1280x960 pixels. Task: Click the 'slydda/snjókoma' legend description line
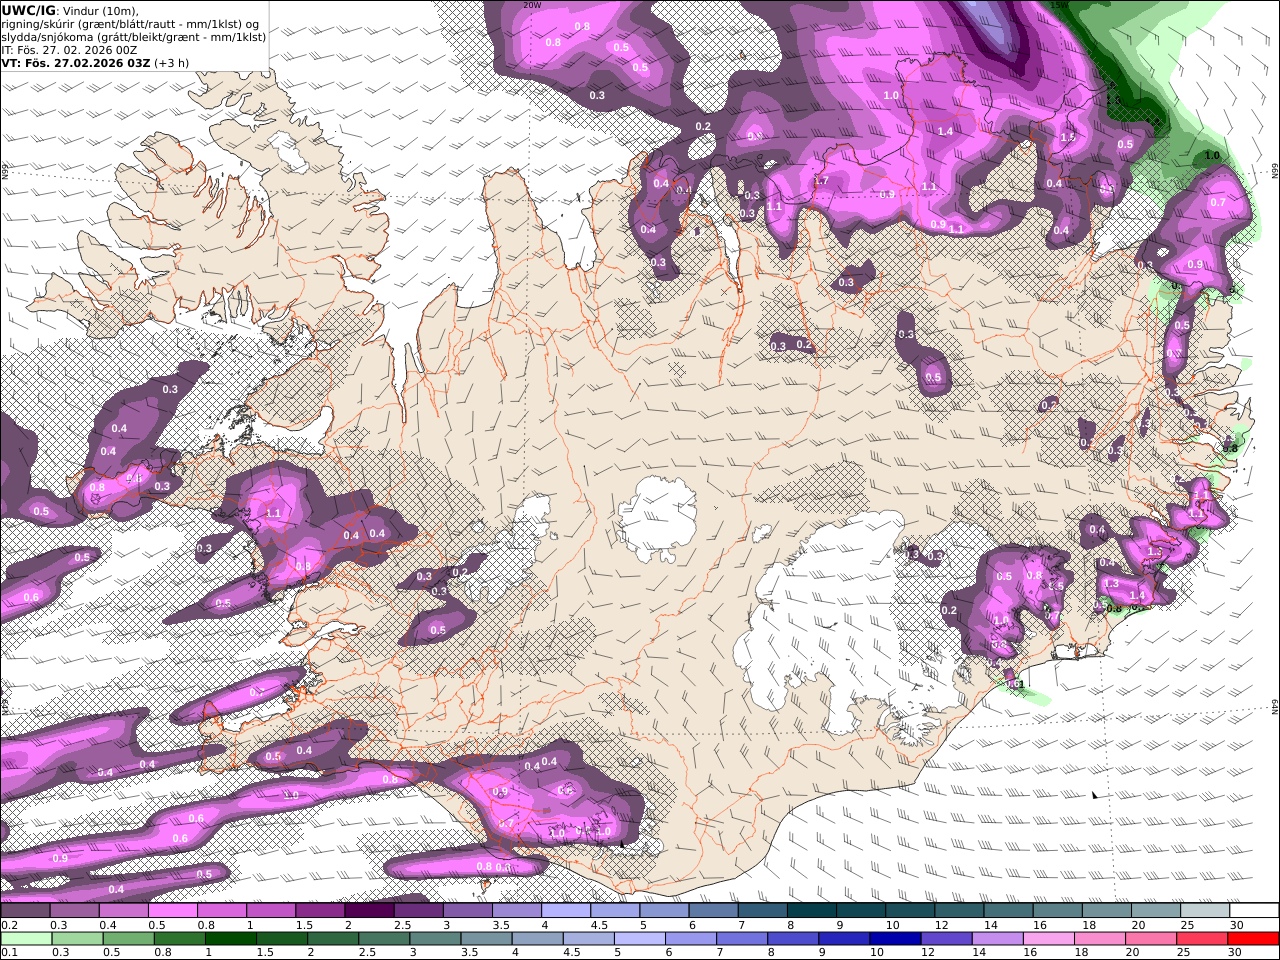point(134,37)
